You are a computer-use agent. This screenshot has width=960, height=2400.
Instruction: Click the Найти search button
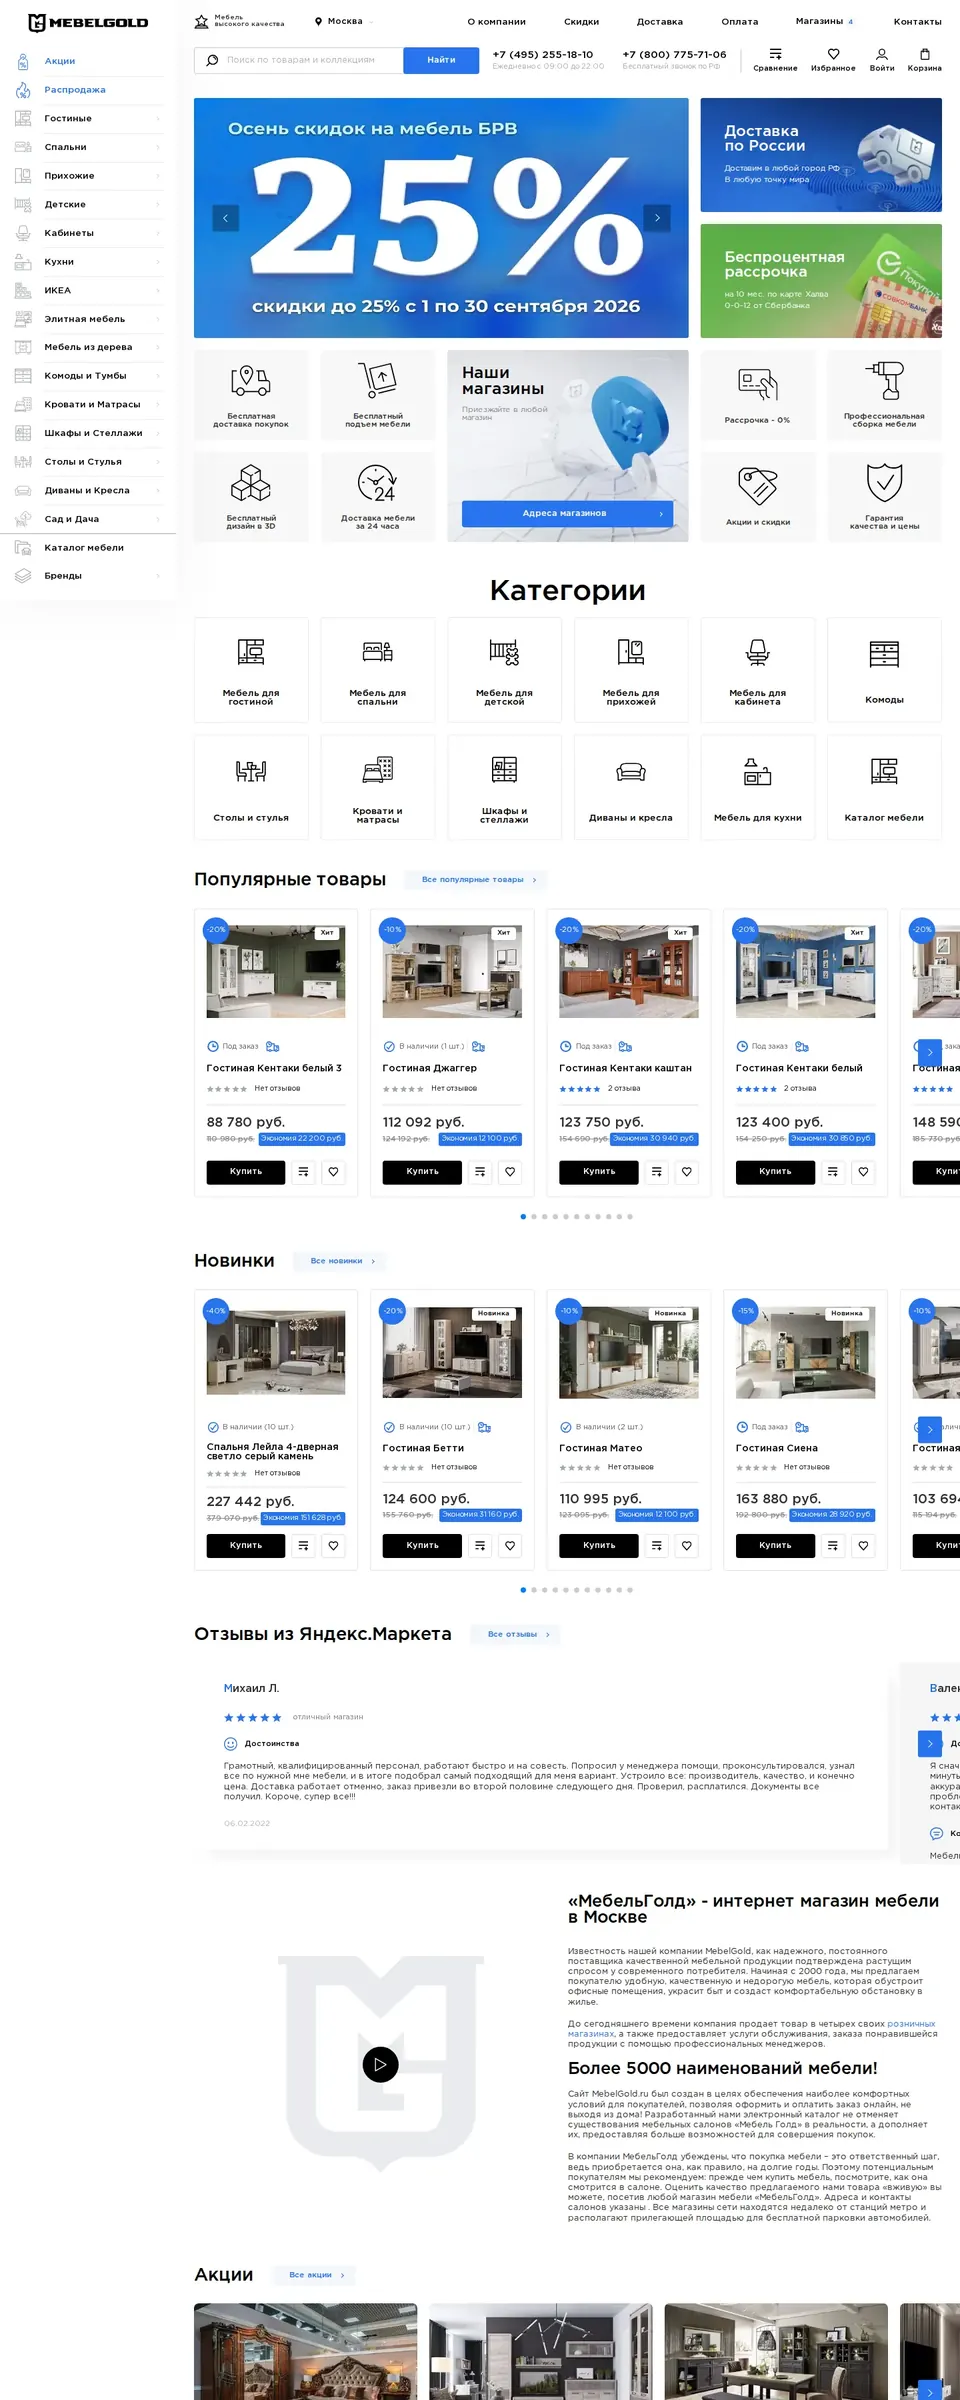pos(441,60)
